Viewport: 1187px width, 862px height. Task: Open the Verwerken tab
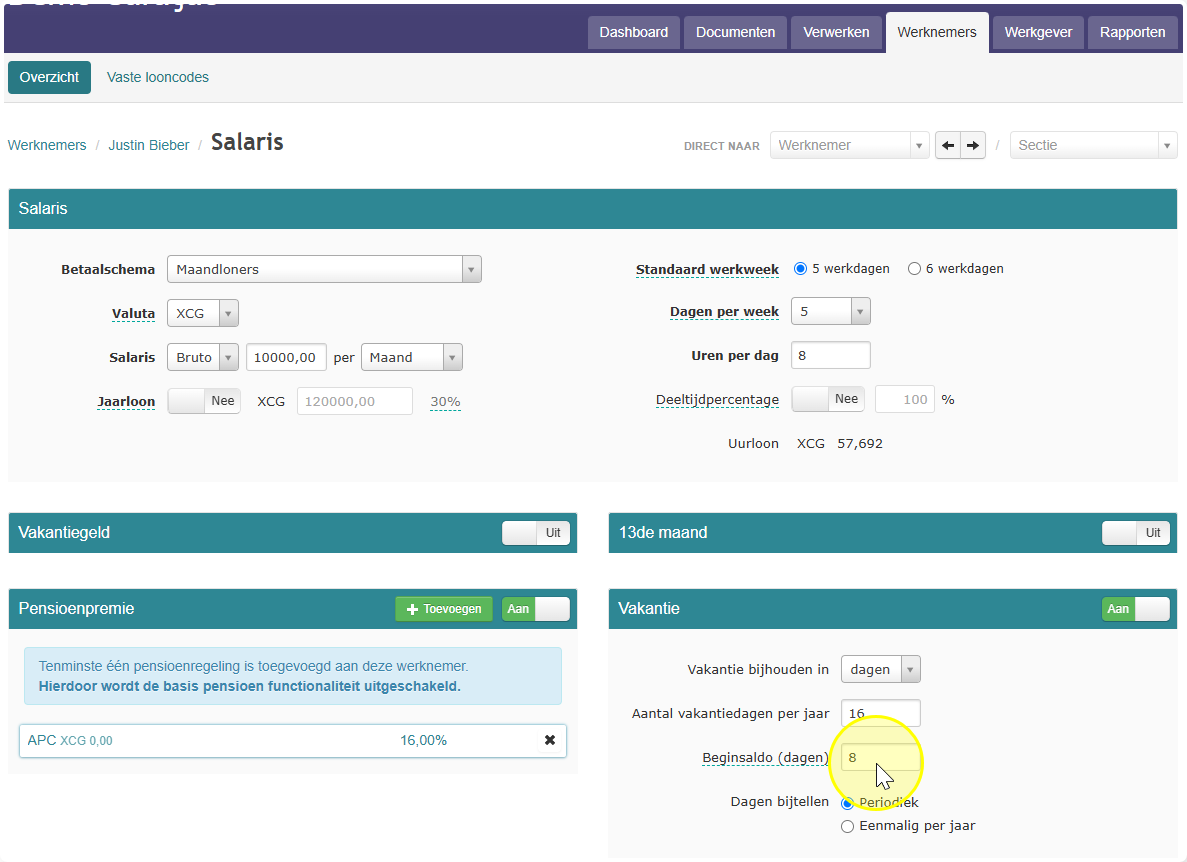[x=836, y=33]
